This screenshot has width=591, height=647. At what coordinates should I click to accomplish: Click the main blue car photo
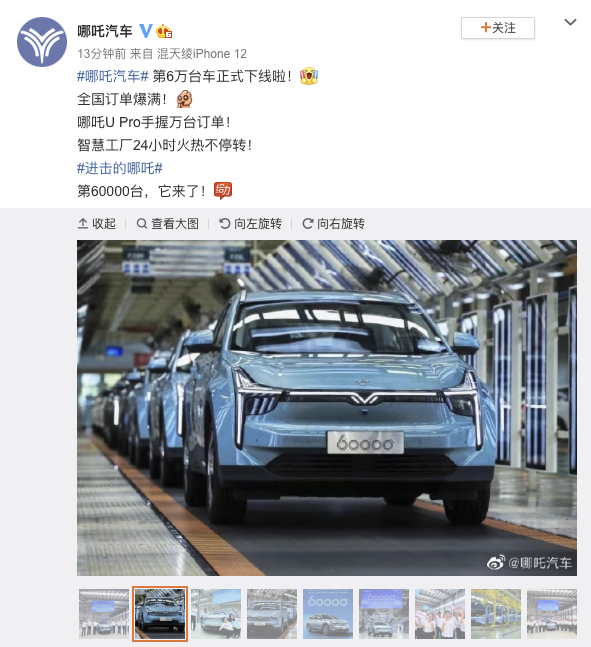pos(327,408)
